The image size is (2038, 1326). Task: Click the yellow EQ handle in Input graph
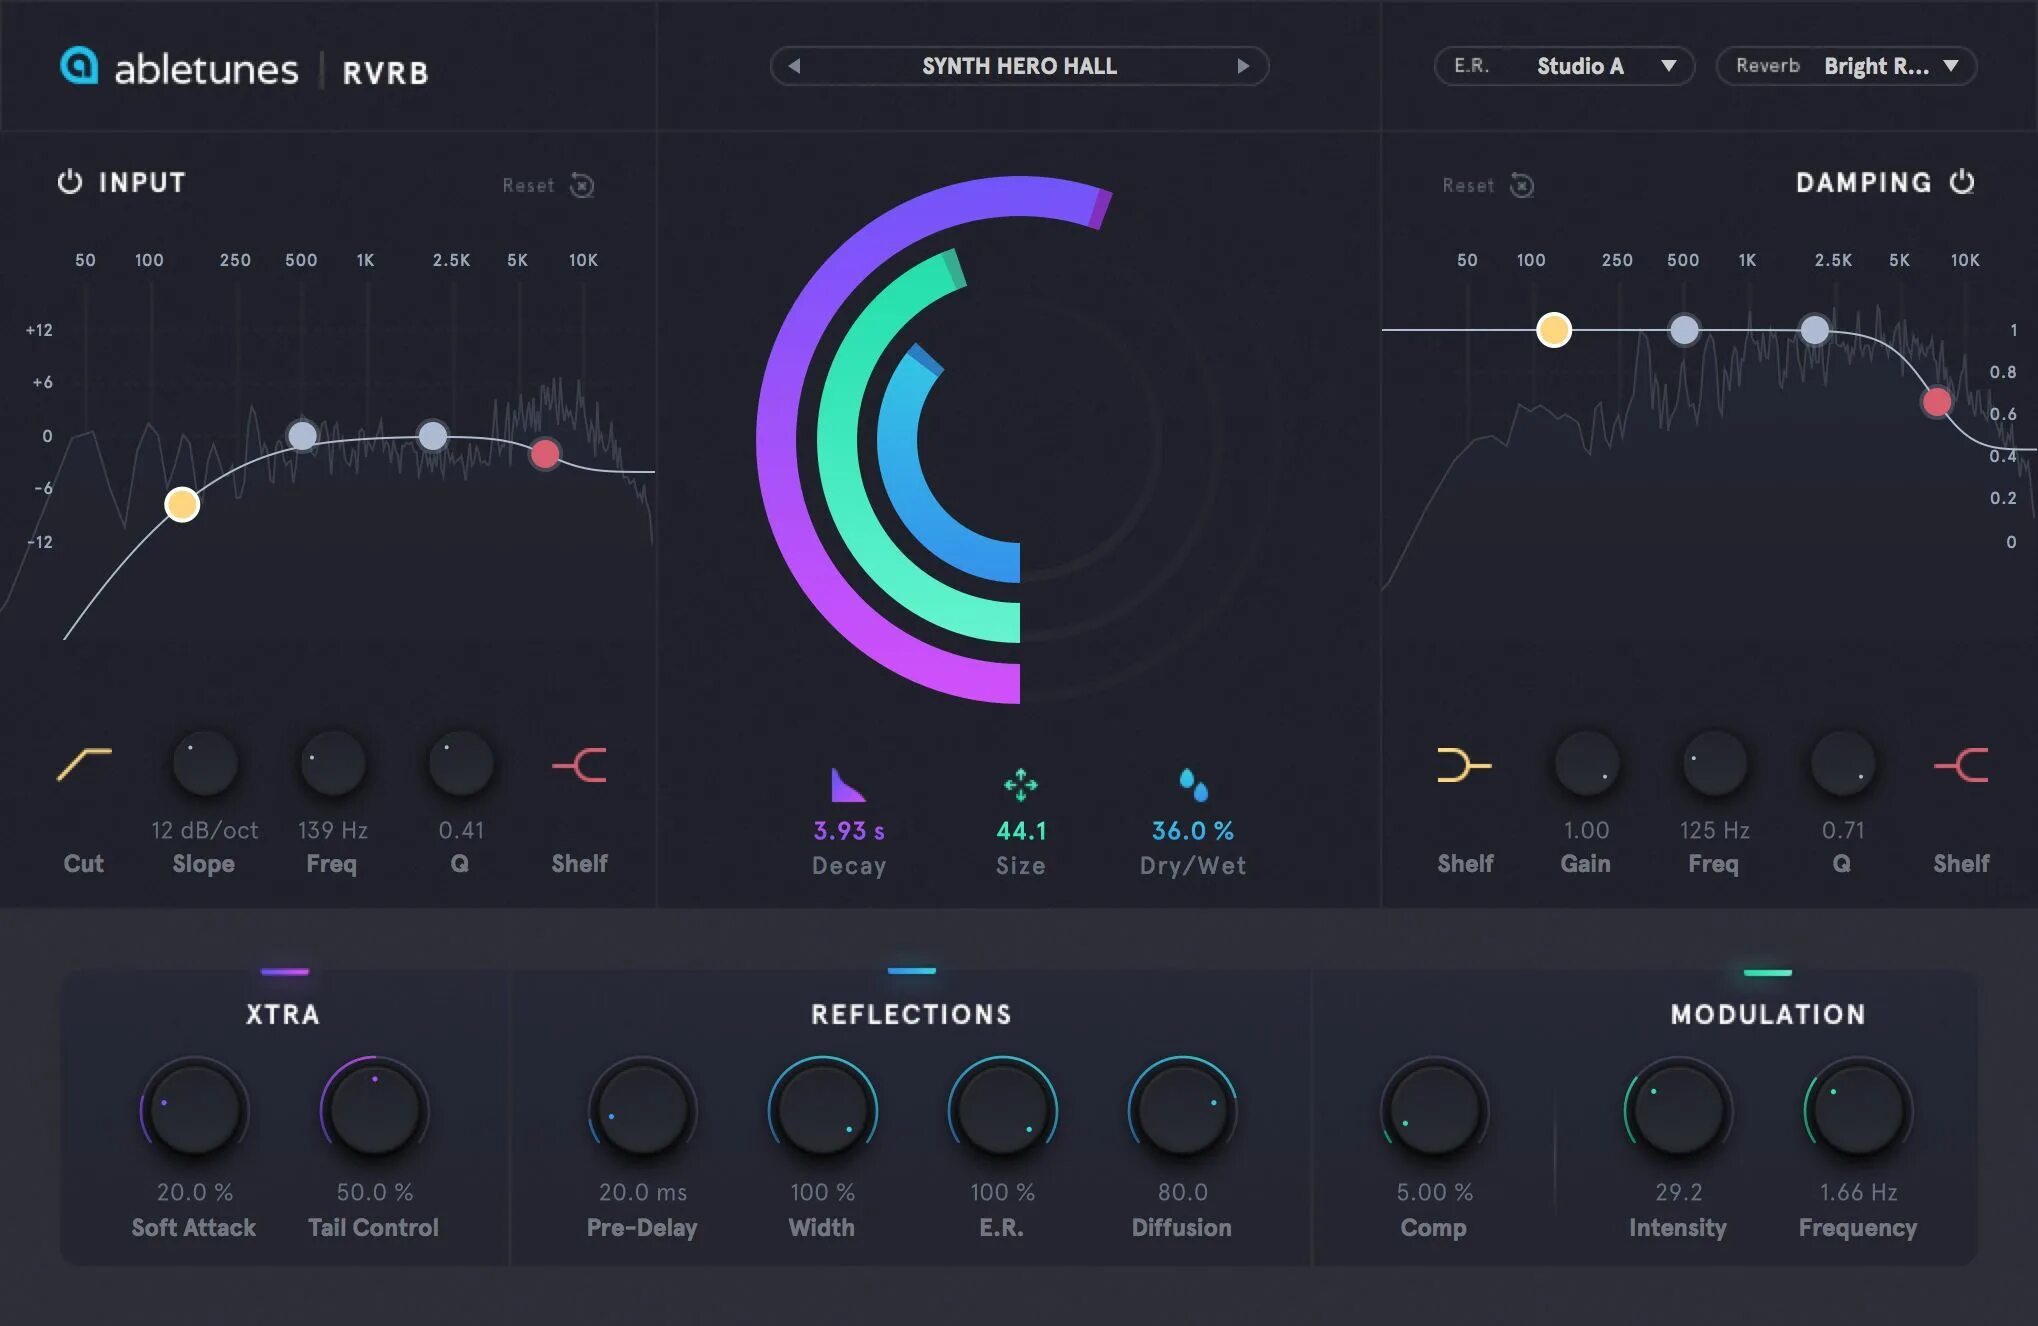click(x=181, y=504)
